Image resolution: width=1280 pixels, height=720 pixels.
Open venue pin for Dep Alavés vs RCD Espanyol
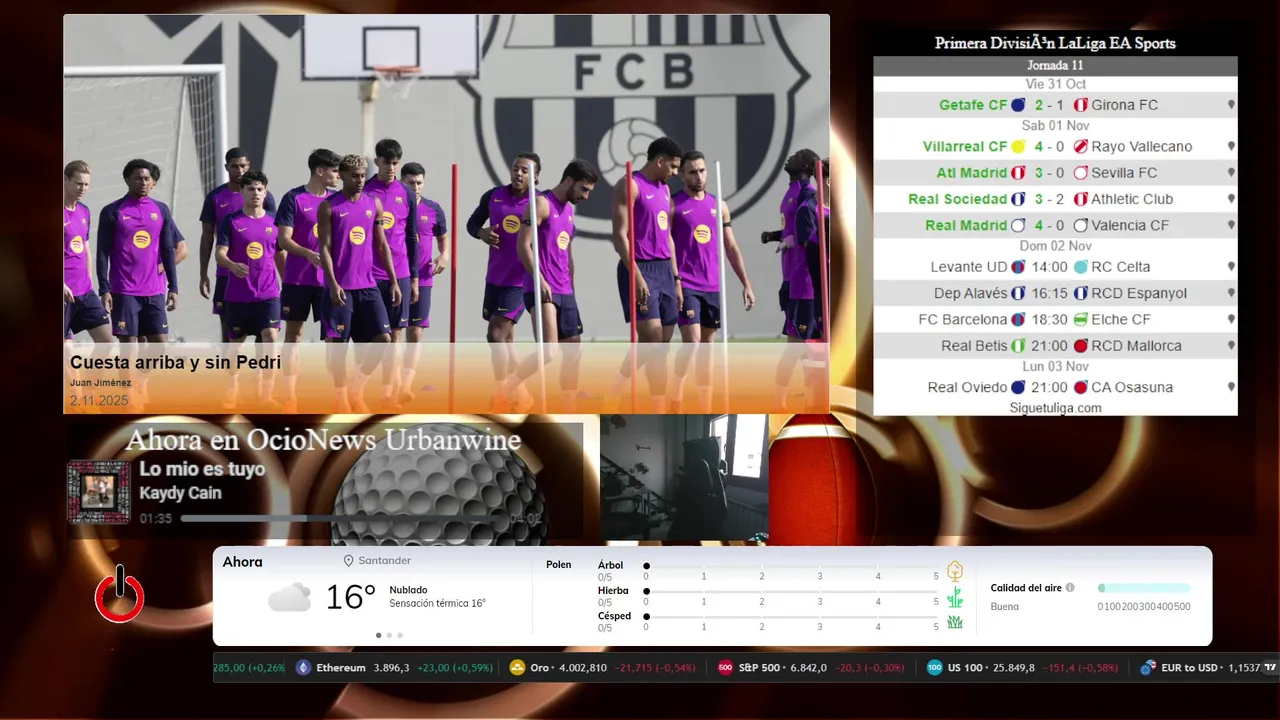[x=1231, y=294]
